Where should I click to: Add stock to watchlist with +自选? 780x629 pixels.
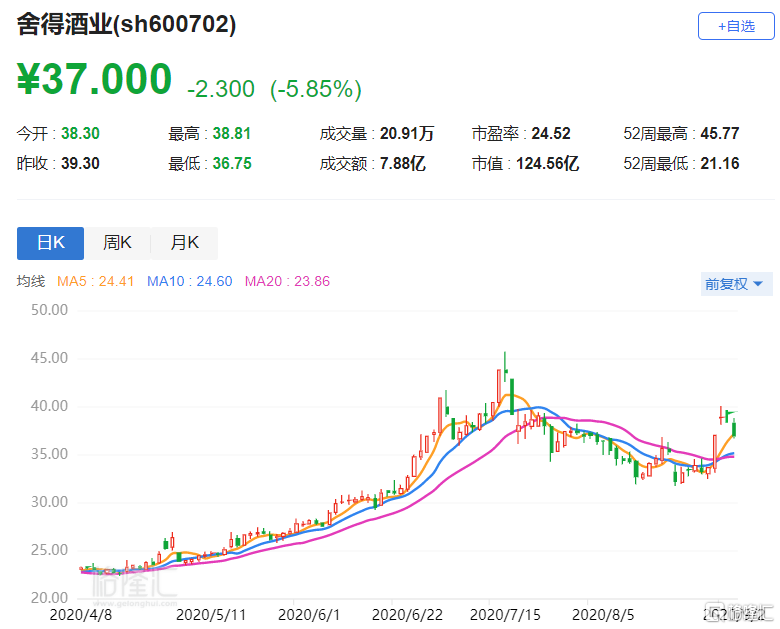point(735,27)
